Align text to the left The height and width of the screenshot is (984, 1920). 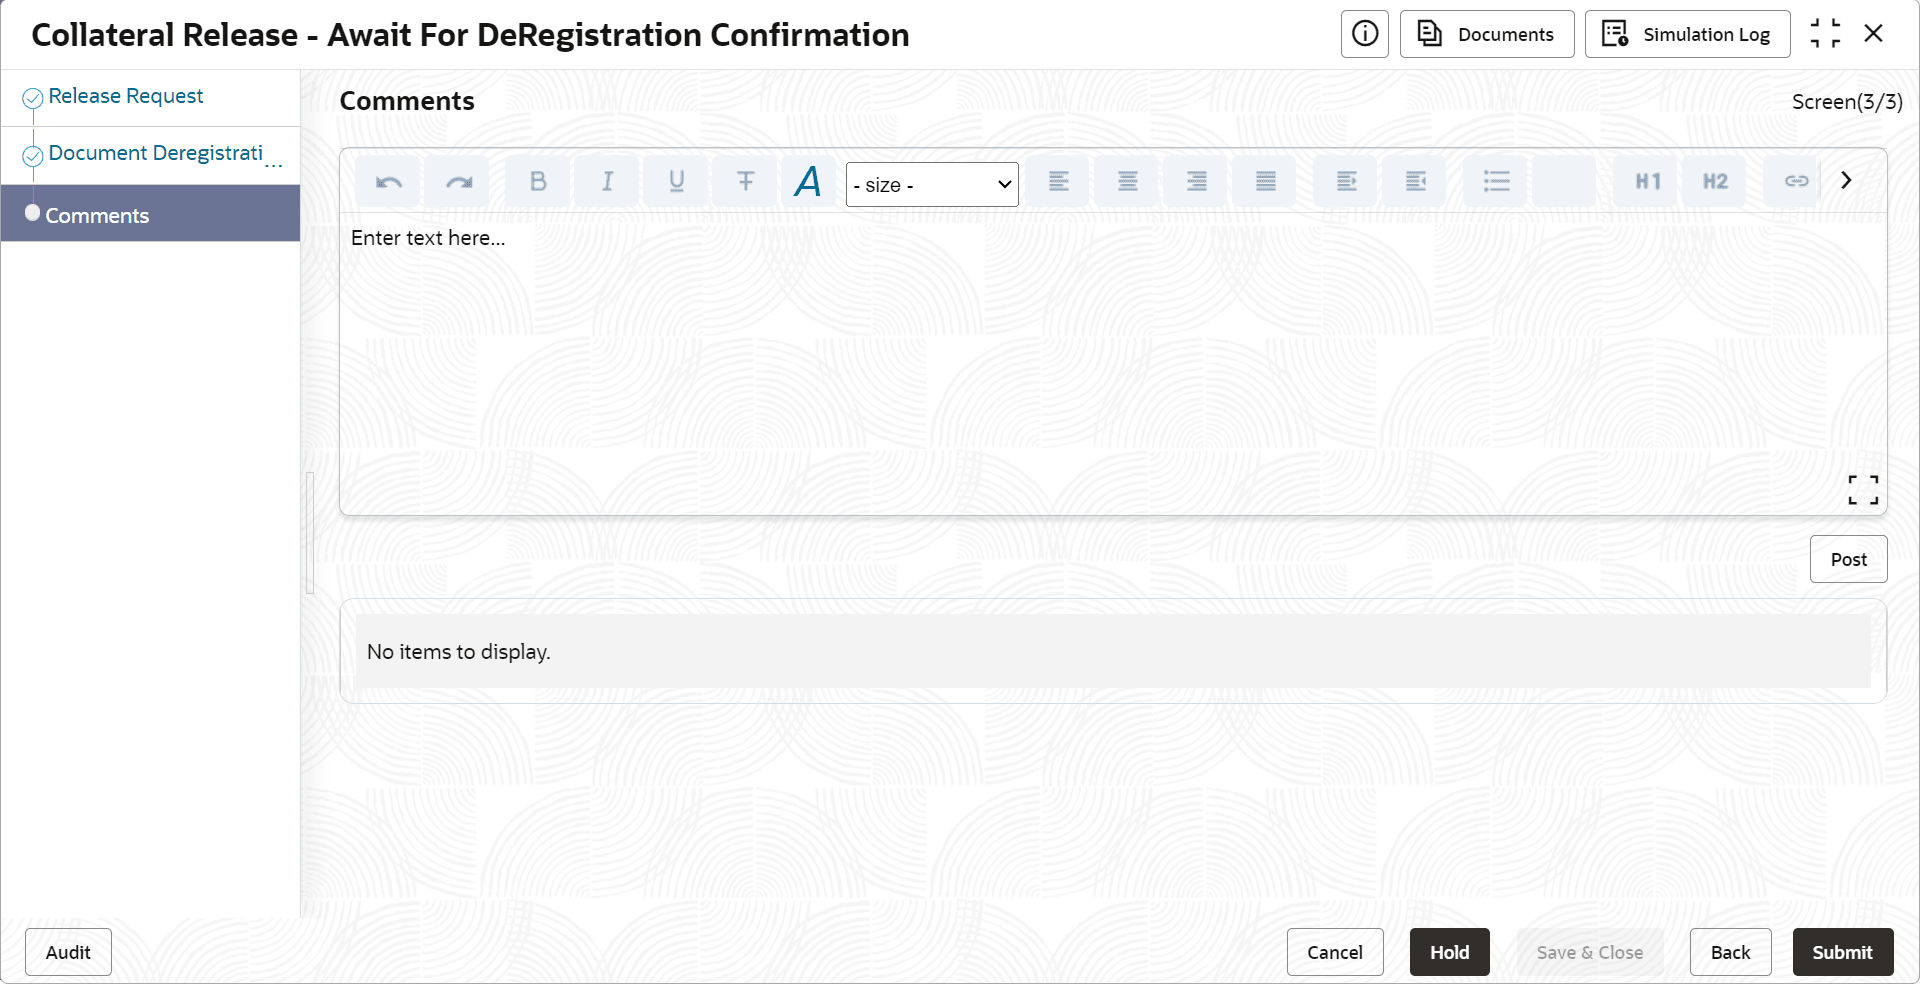(1058, 181)
